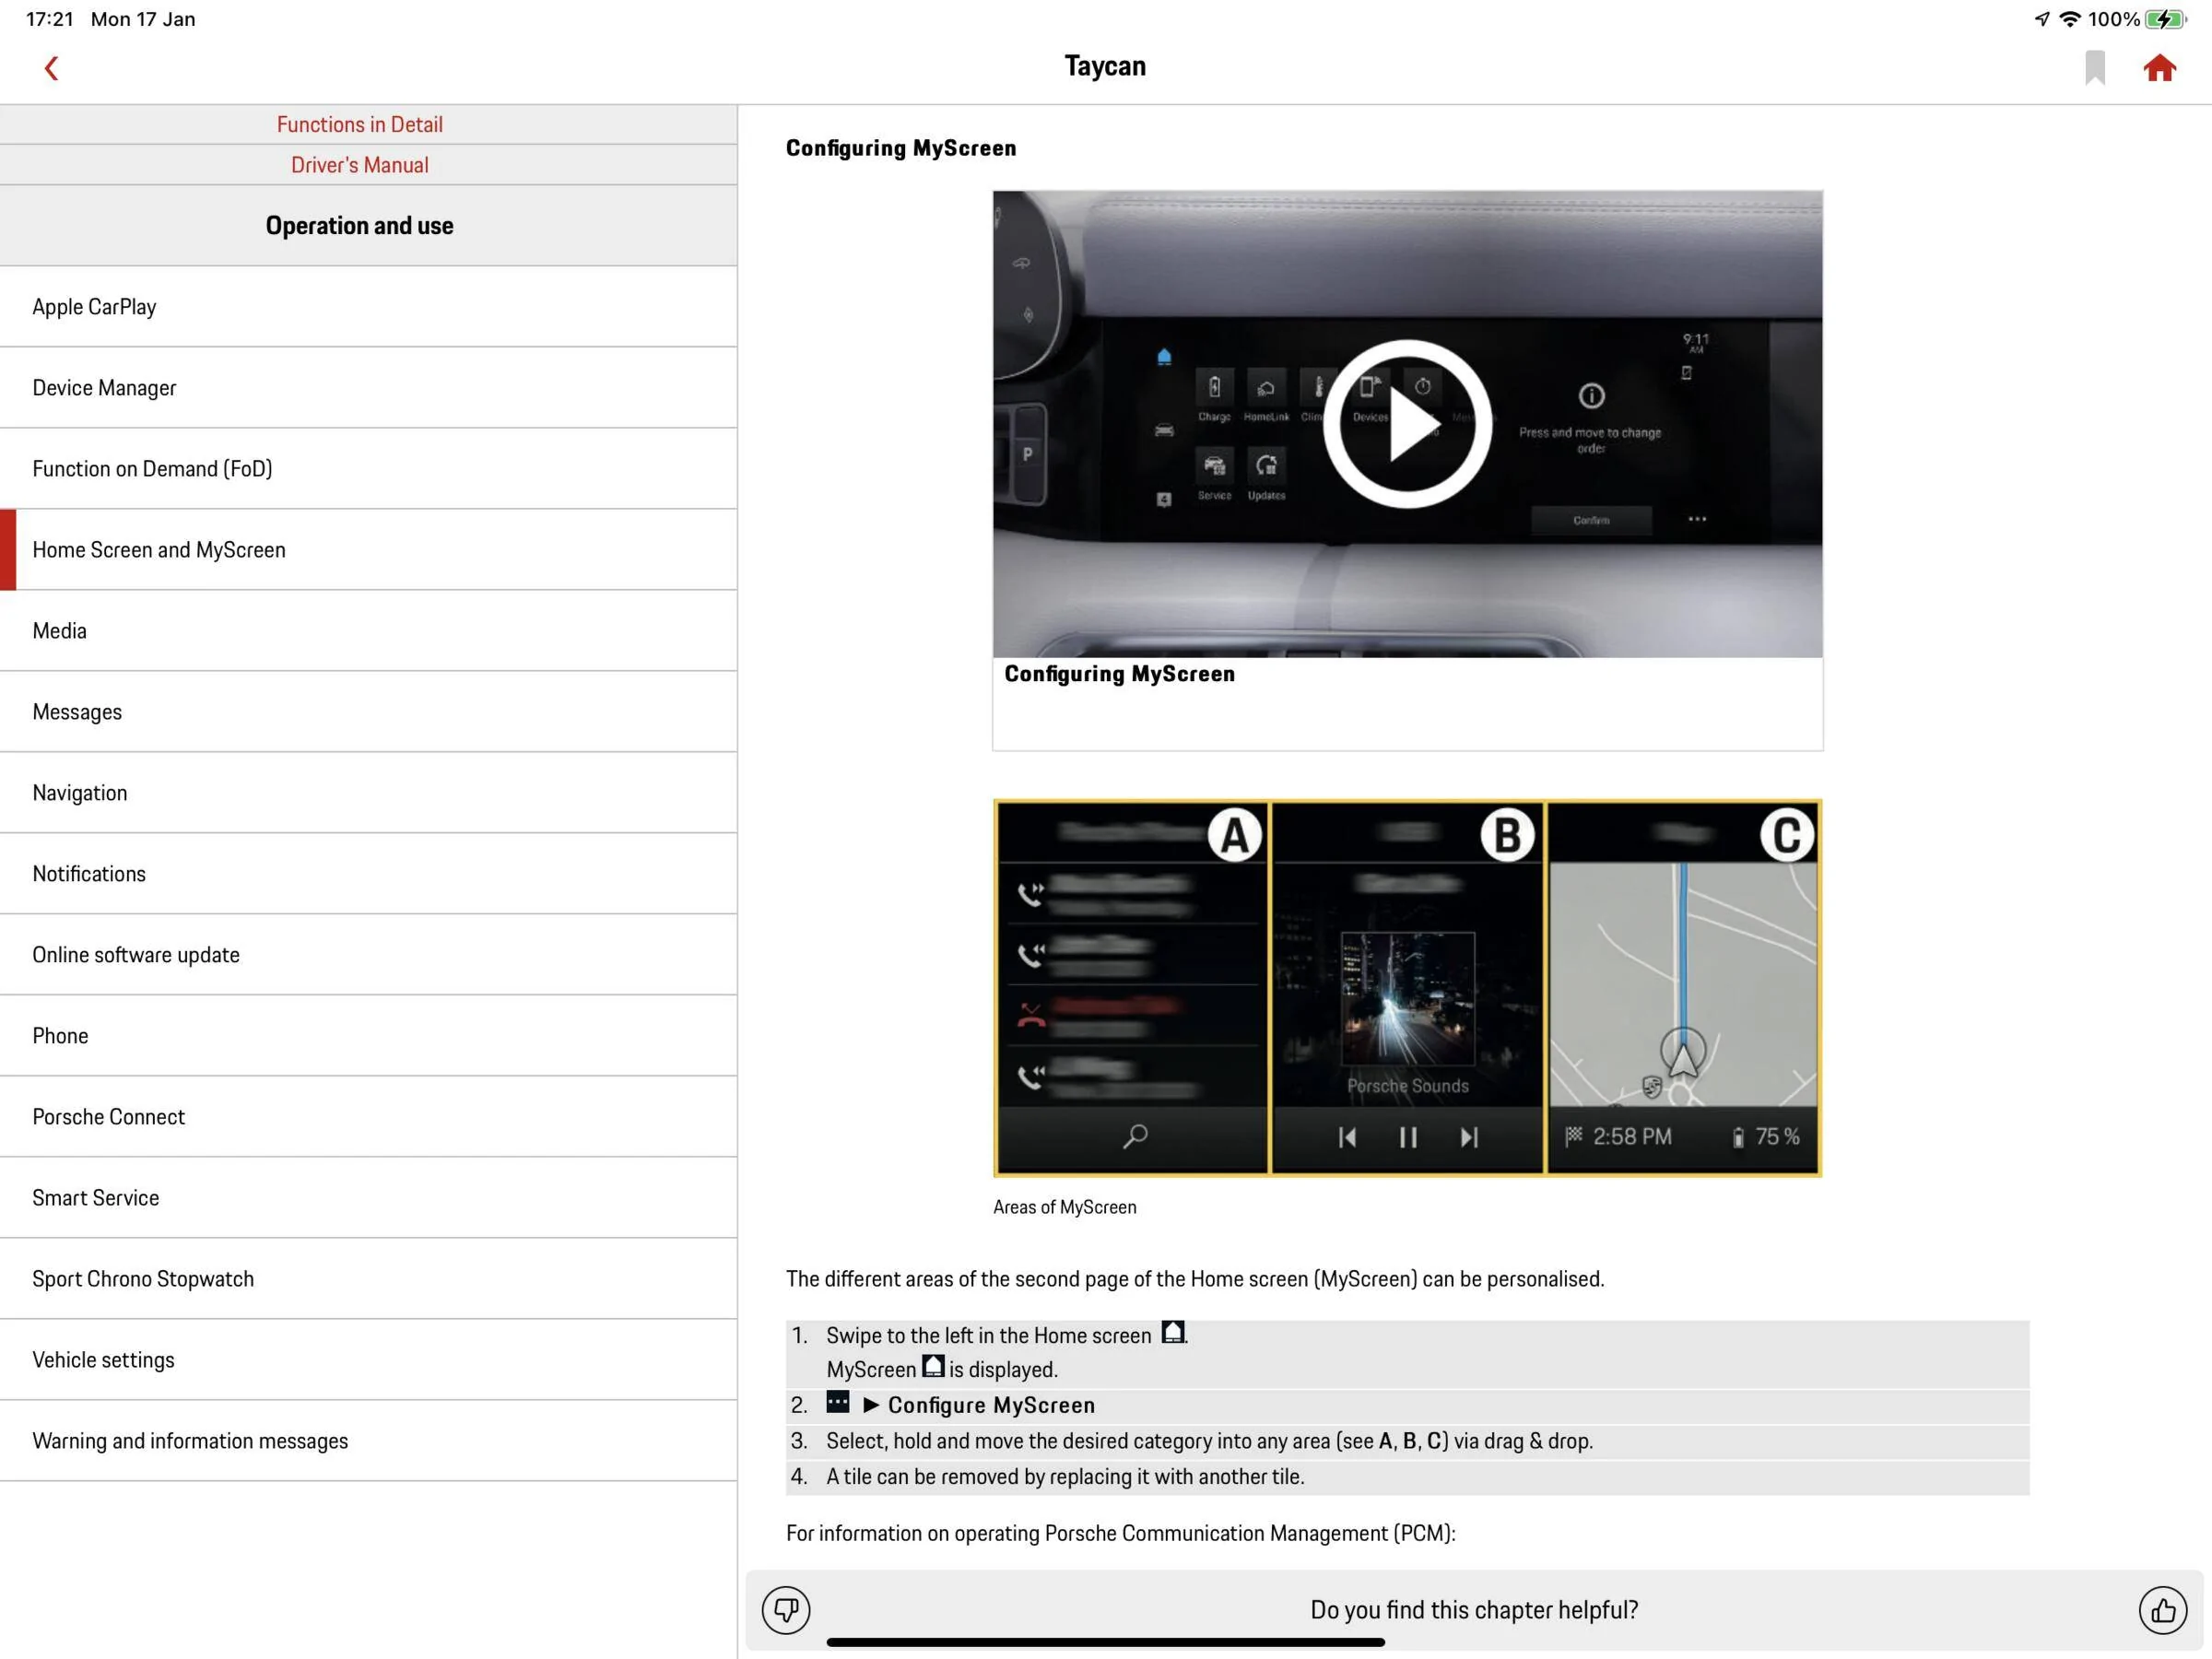Viewport: 2212px width, 1659px height.
Task: Click step 3 drag & drop instruction
Action: click(1209, 1441)
